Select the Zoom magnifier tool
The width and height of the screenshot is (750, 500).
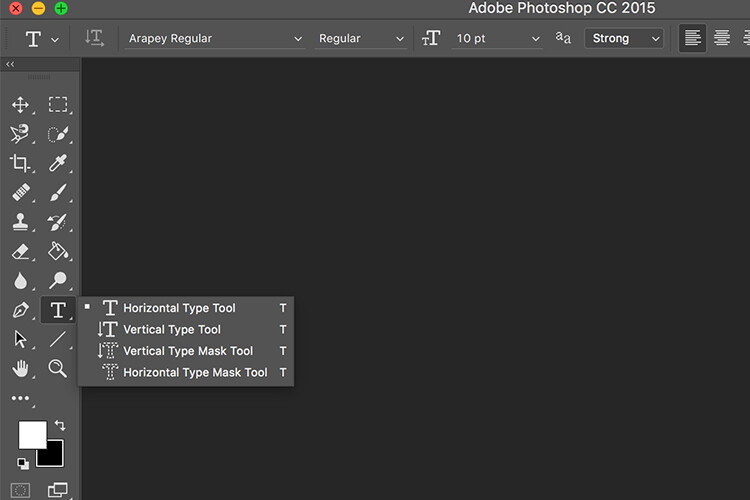pos(58,369)
